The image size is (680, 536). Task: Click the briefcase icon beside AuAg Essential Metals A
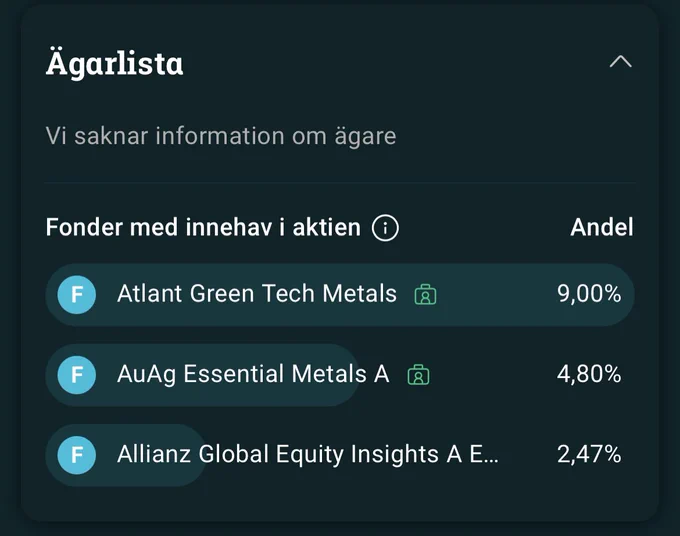pyautogui.click(x=418, y=375)
